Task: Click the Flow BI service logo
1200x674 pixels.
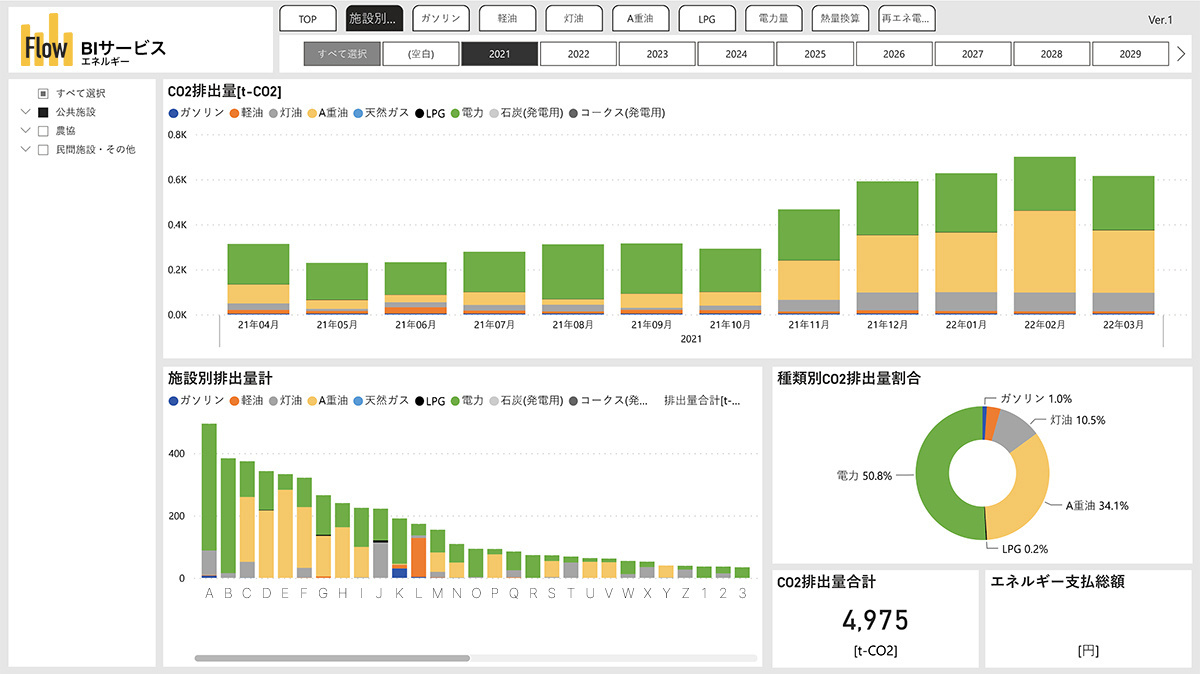Action: pos(93,42)
